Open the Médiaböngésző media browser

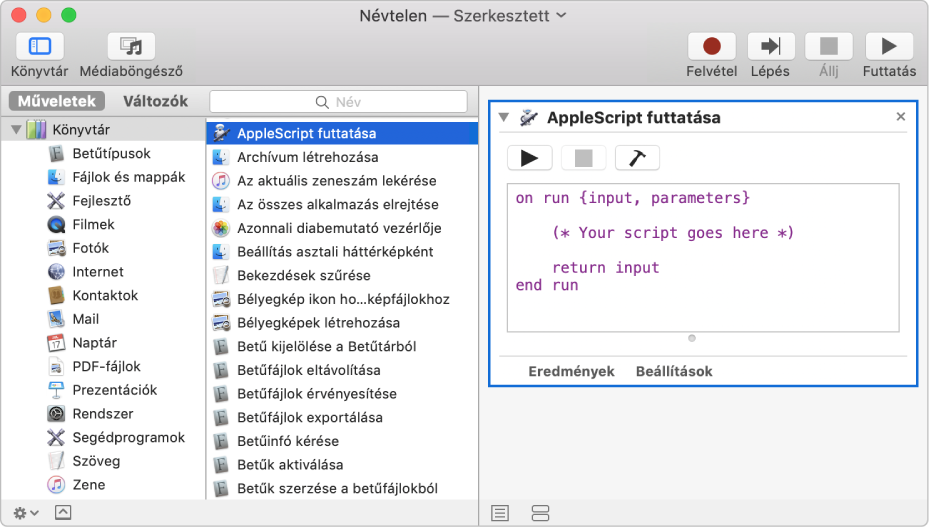tap(131, 47)
